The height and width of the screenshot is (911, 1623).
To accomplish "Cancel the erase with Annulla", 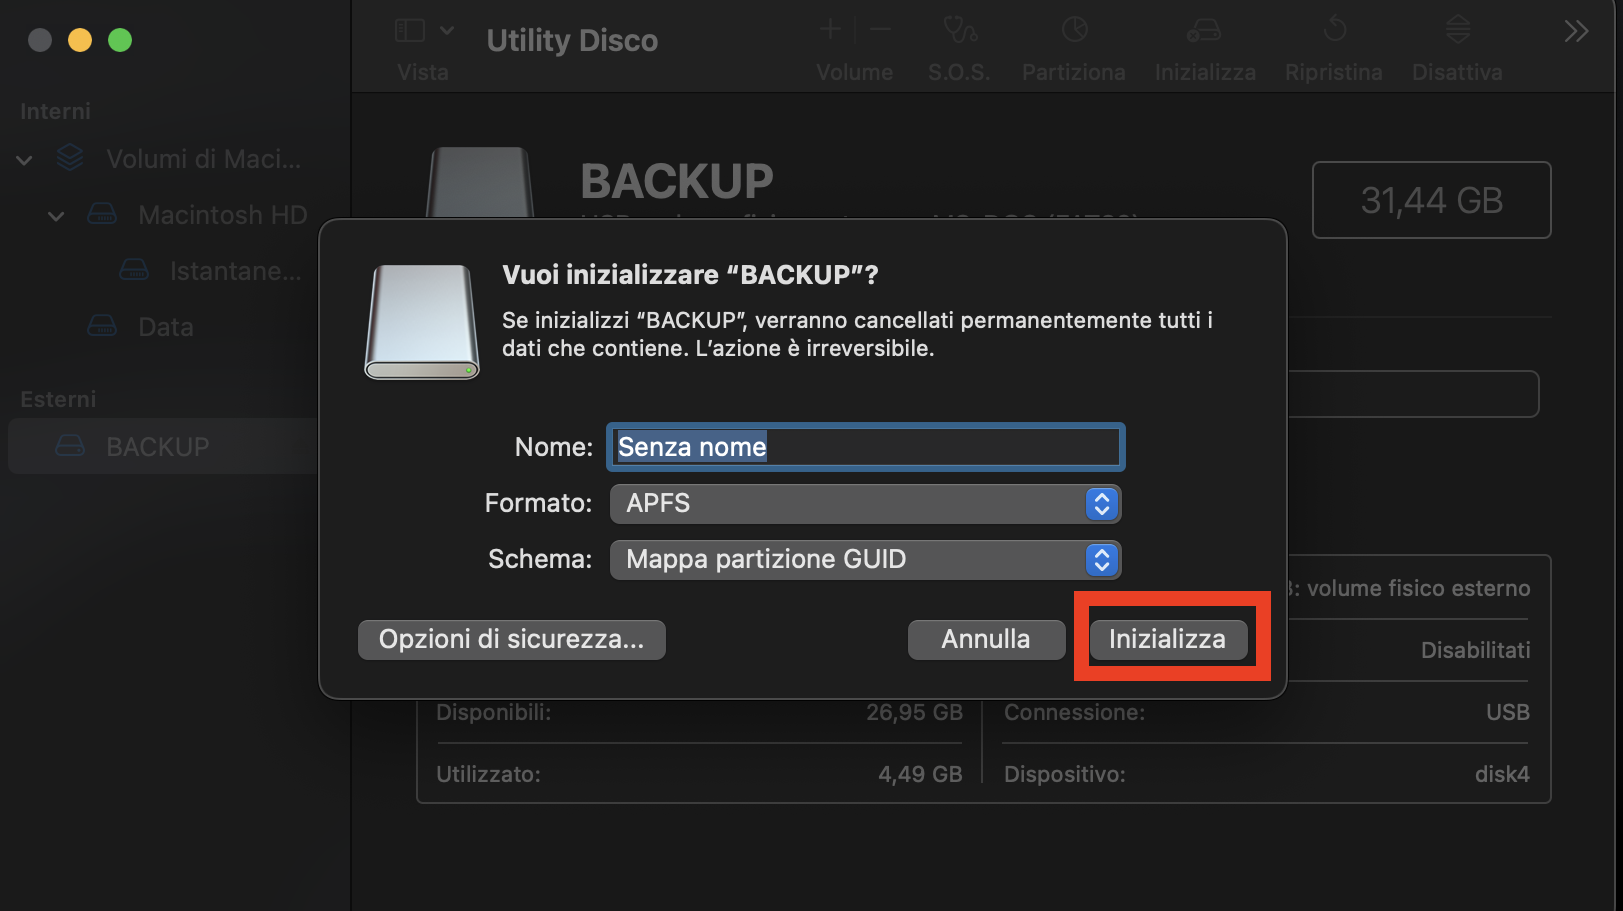I will pos(986,639).
